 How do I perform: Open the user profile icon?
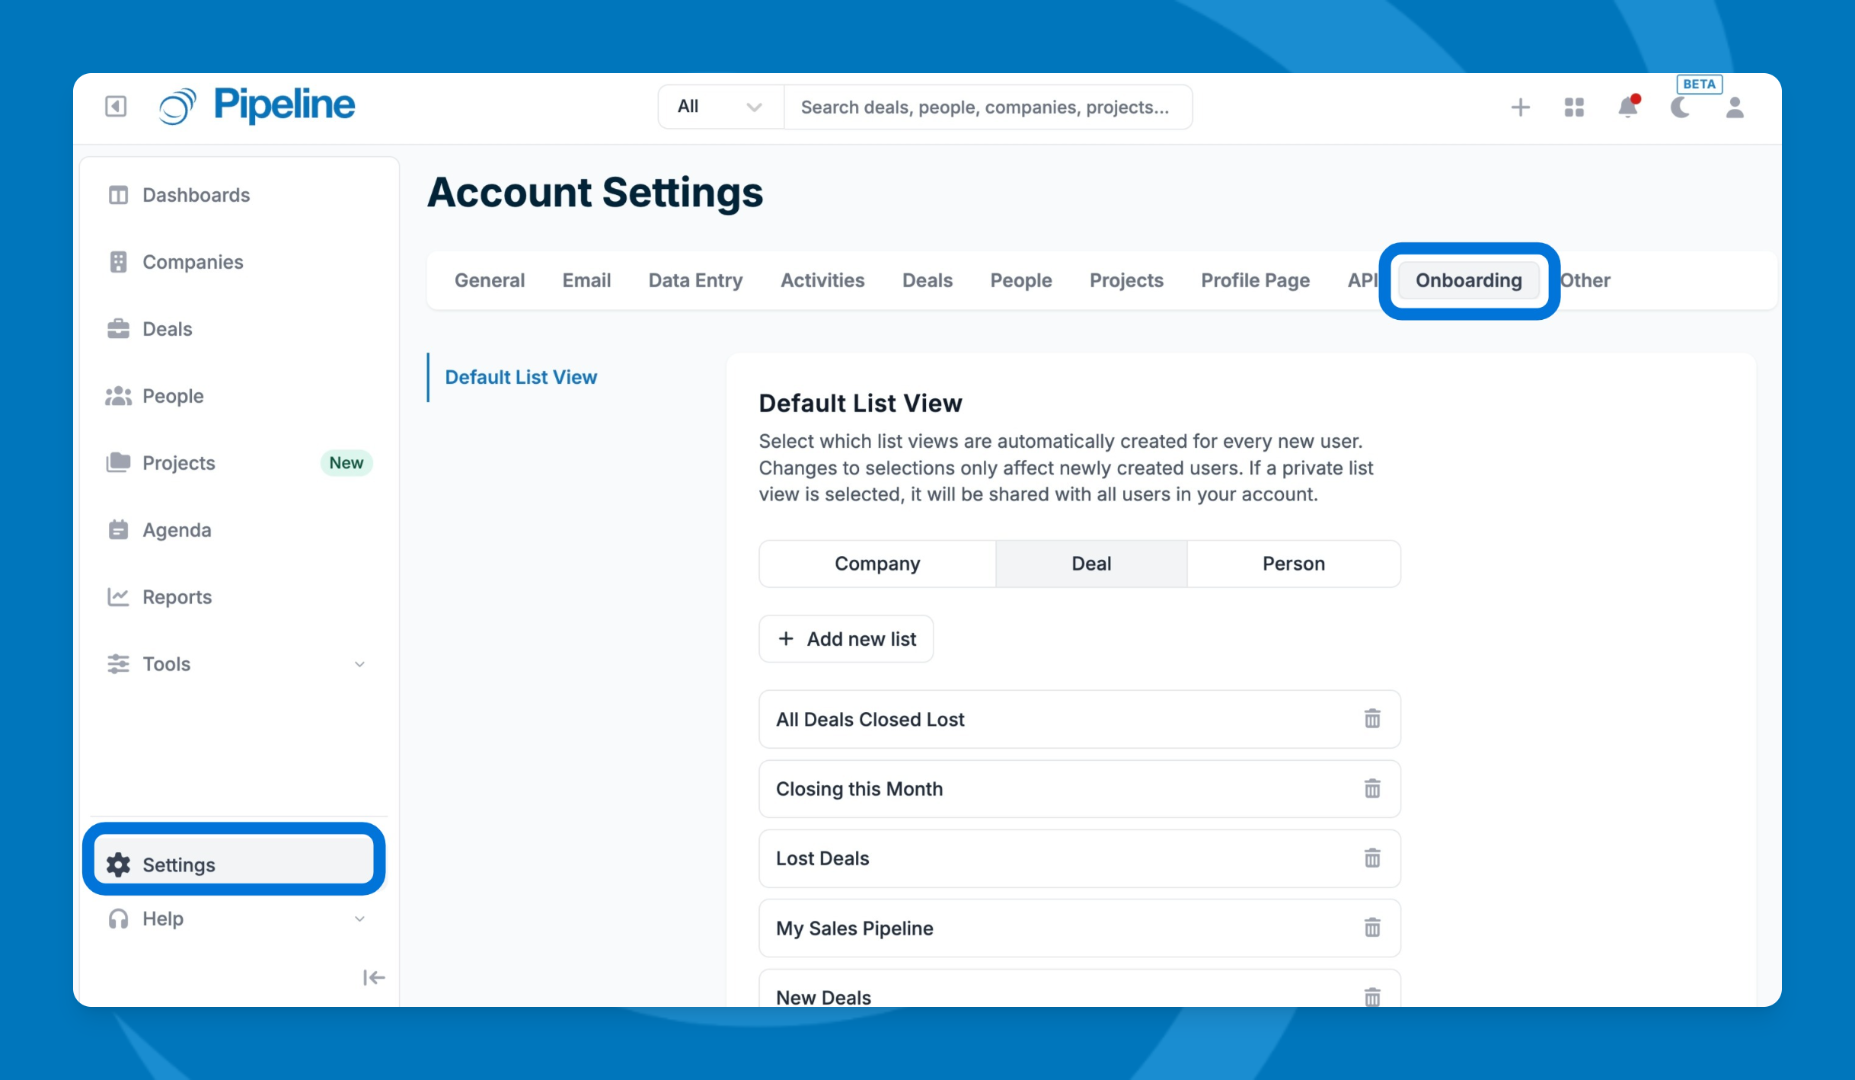coord(1734,107)
